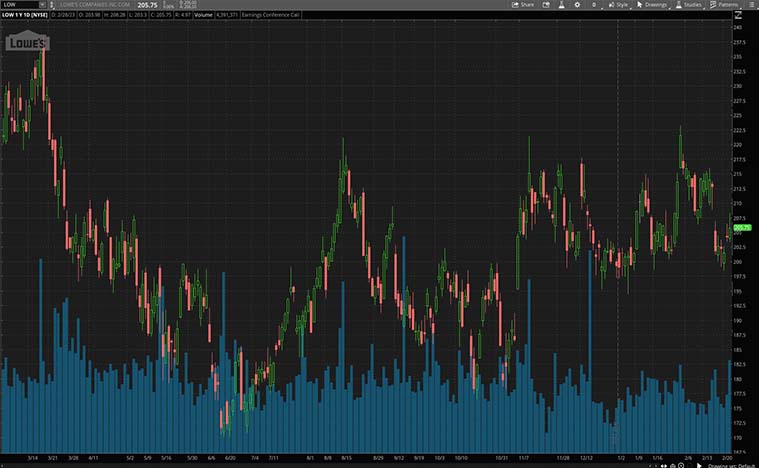This screenshot has height=468, width=759.
Task: Expand the LOW symbol selector dropdown
Action: (x=50, y=5)
